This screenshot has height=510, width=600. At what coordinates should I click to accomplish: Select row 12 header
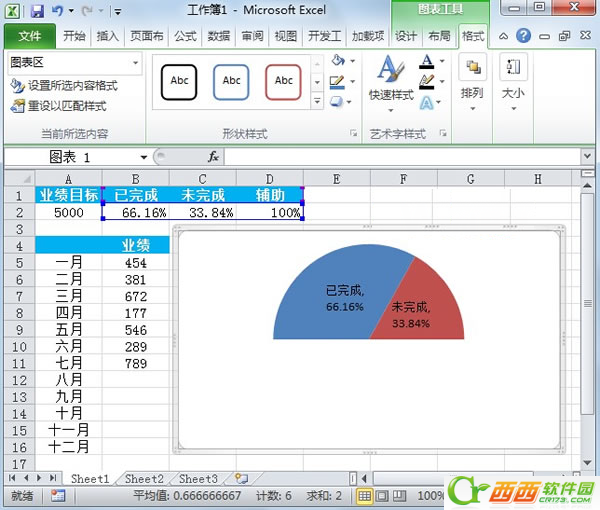click(19, 380)
